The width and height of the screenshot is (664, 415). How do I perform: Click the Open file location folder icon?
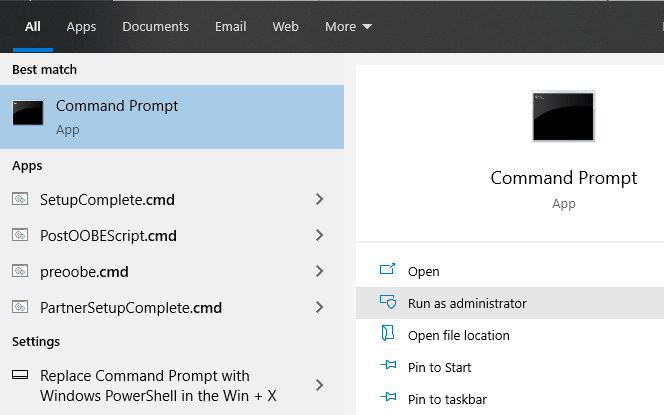(x=388, y=335)
